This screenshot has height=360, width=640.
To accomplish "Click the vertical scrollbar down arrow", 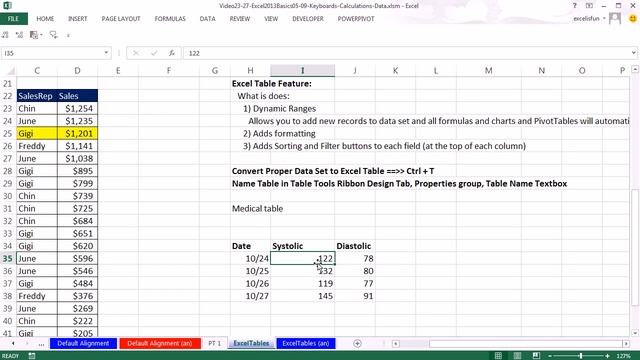I will [635, 333].
